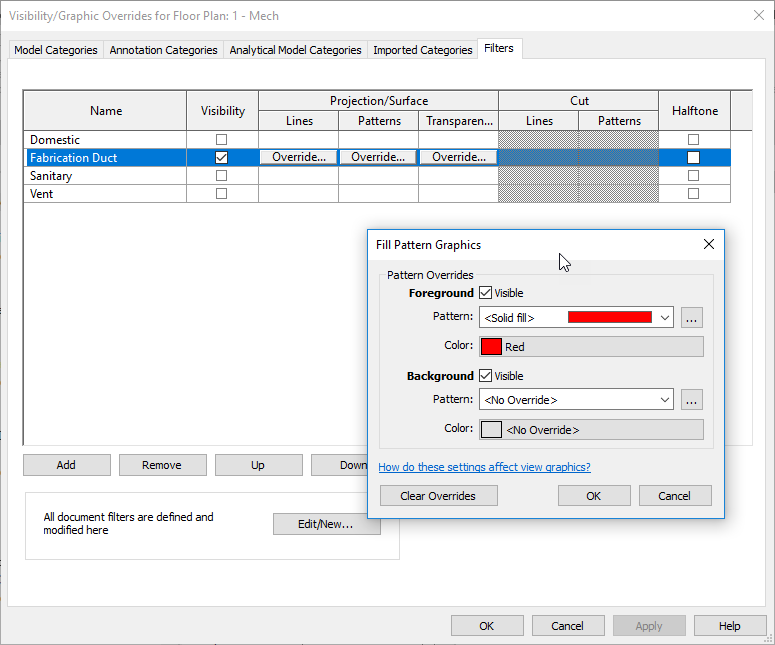Open the Annotation Categories tab
This screenshot has width=775, height=645.
click(x=163, y=50)
